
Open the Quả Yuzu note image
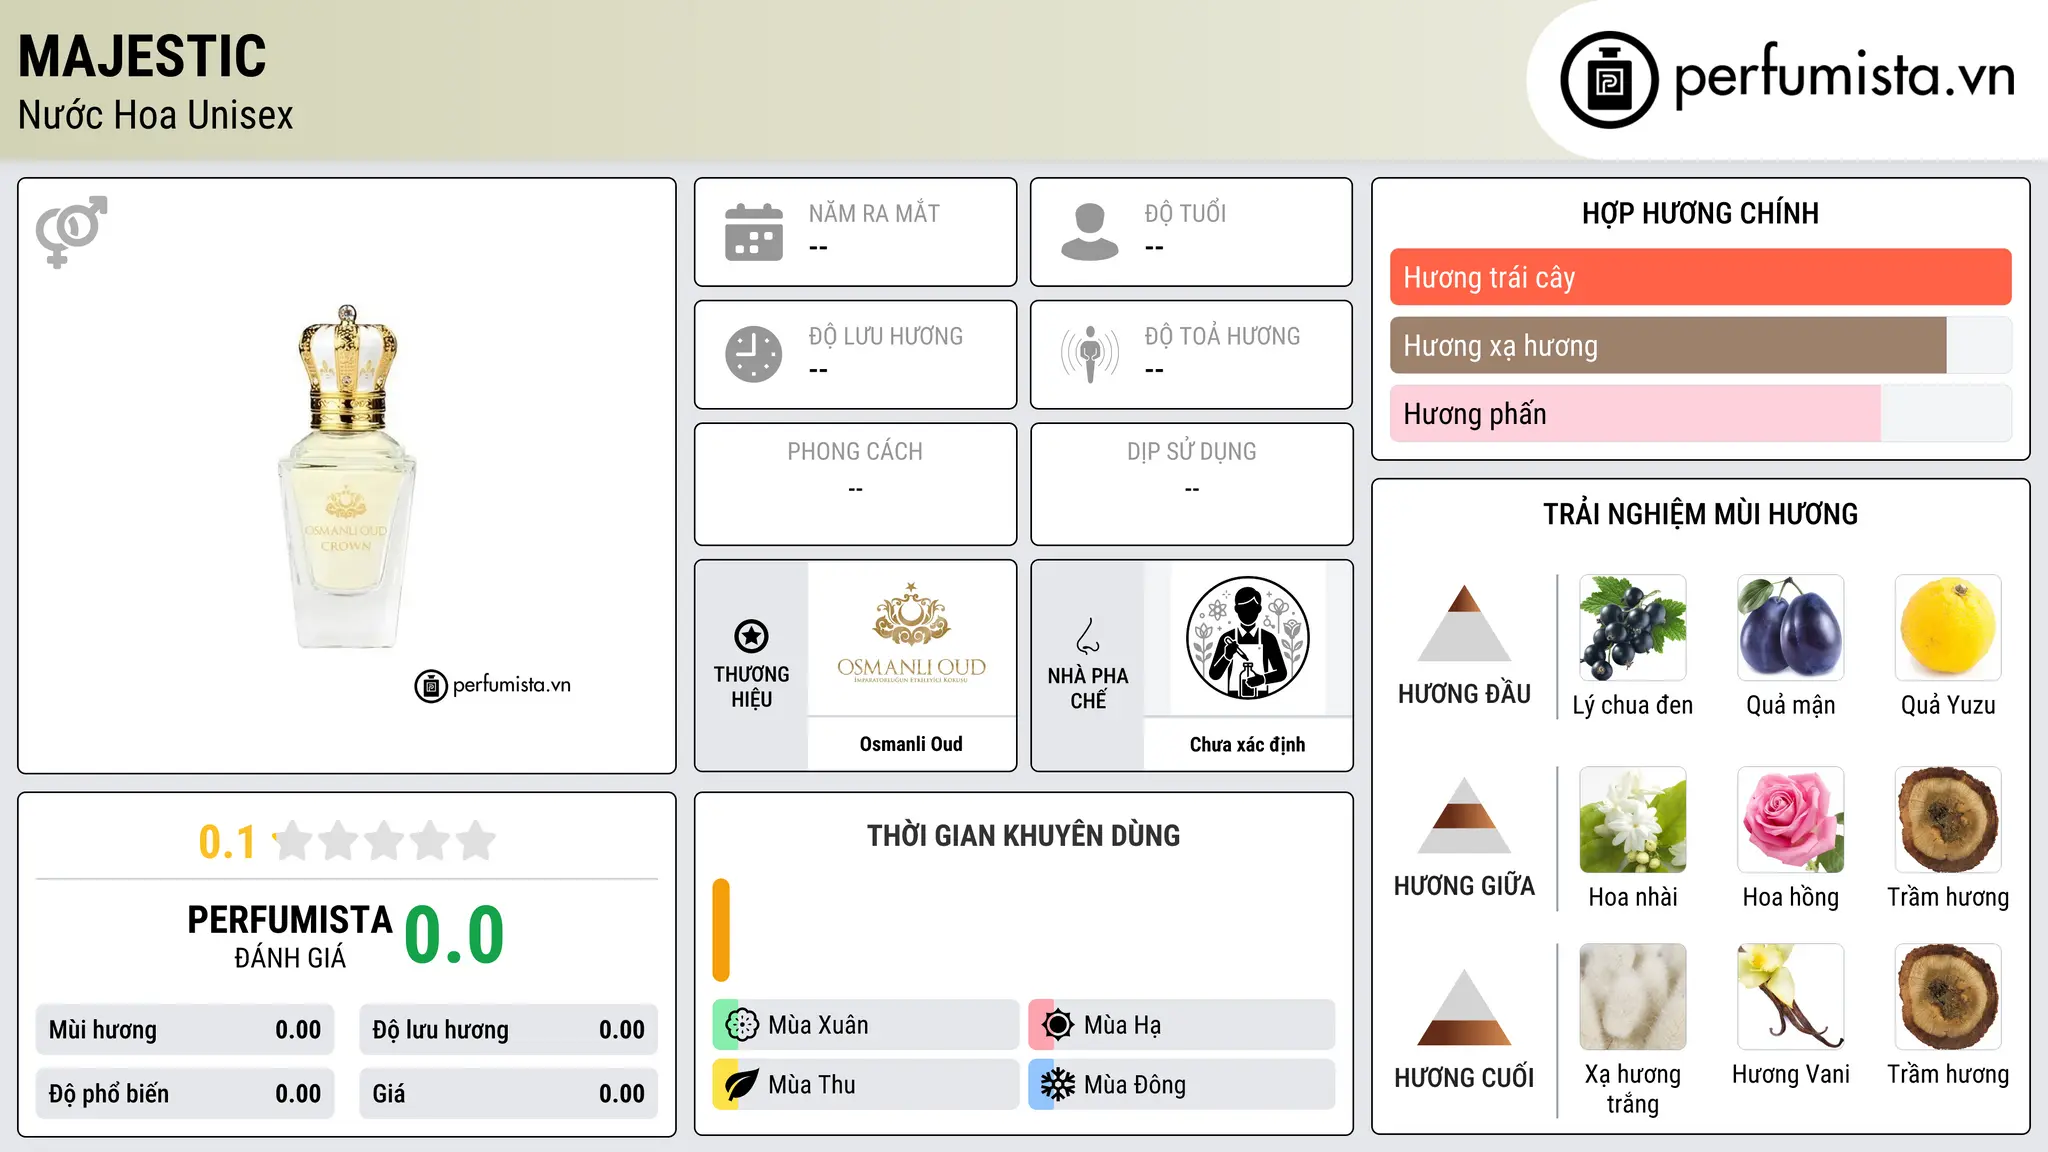coord(1948,628)
